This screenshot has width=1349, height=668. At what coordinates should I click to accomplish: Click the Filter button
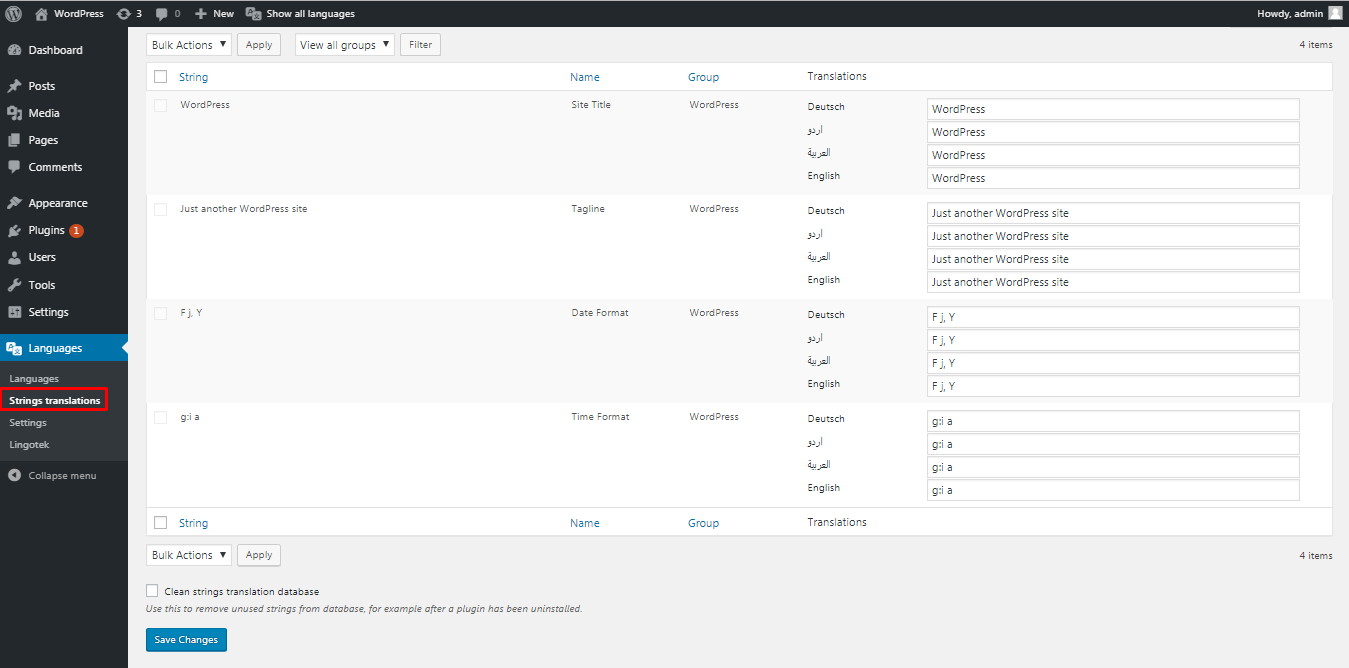(420, 45)
